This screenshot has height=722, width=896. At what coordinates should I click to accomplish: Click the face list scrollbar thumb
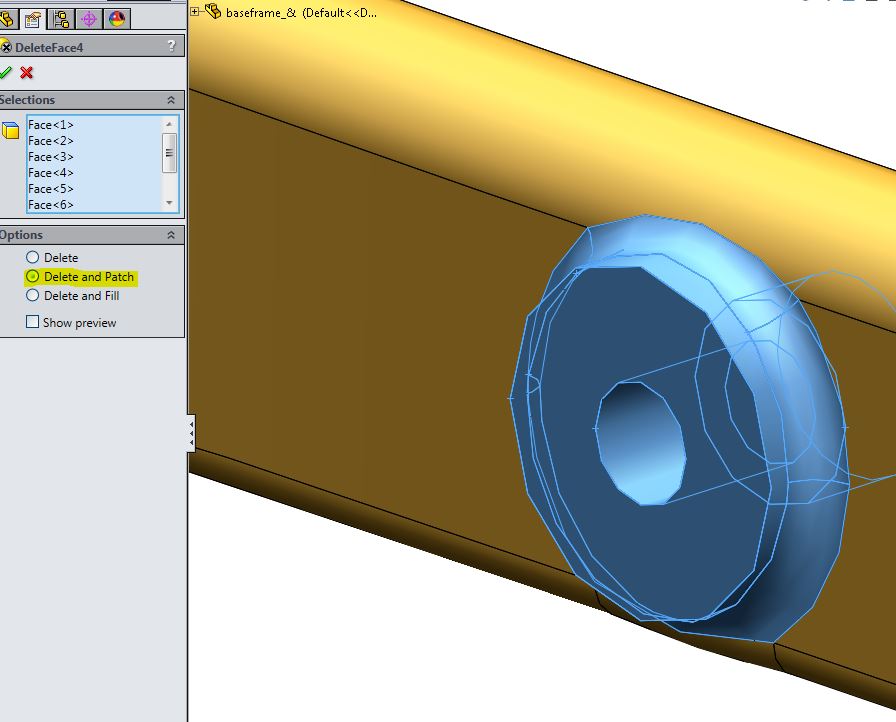(169, 153)
